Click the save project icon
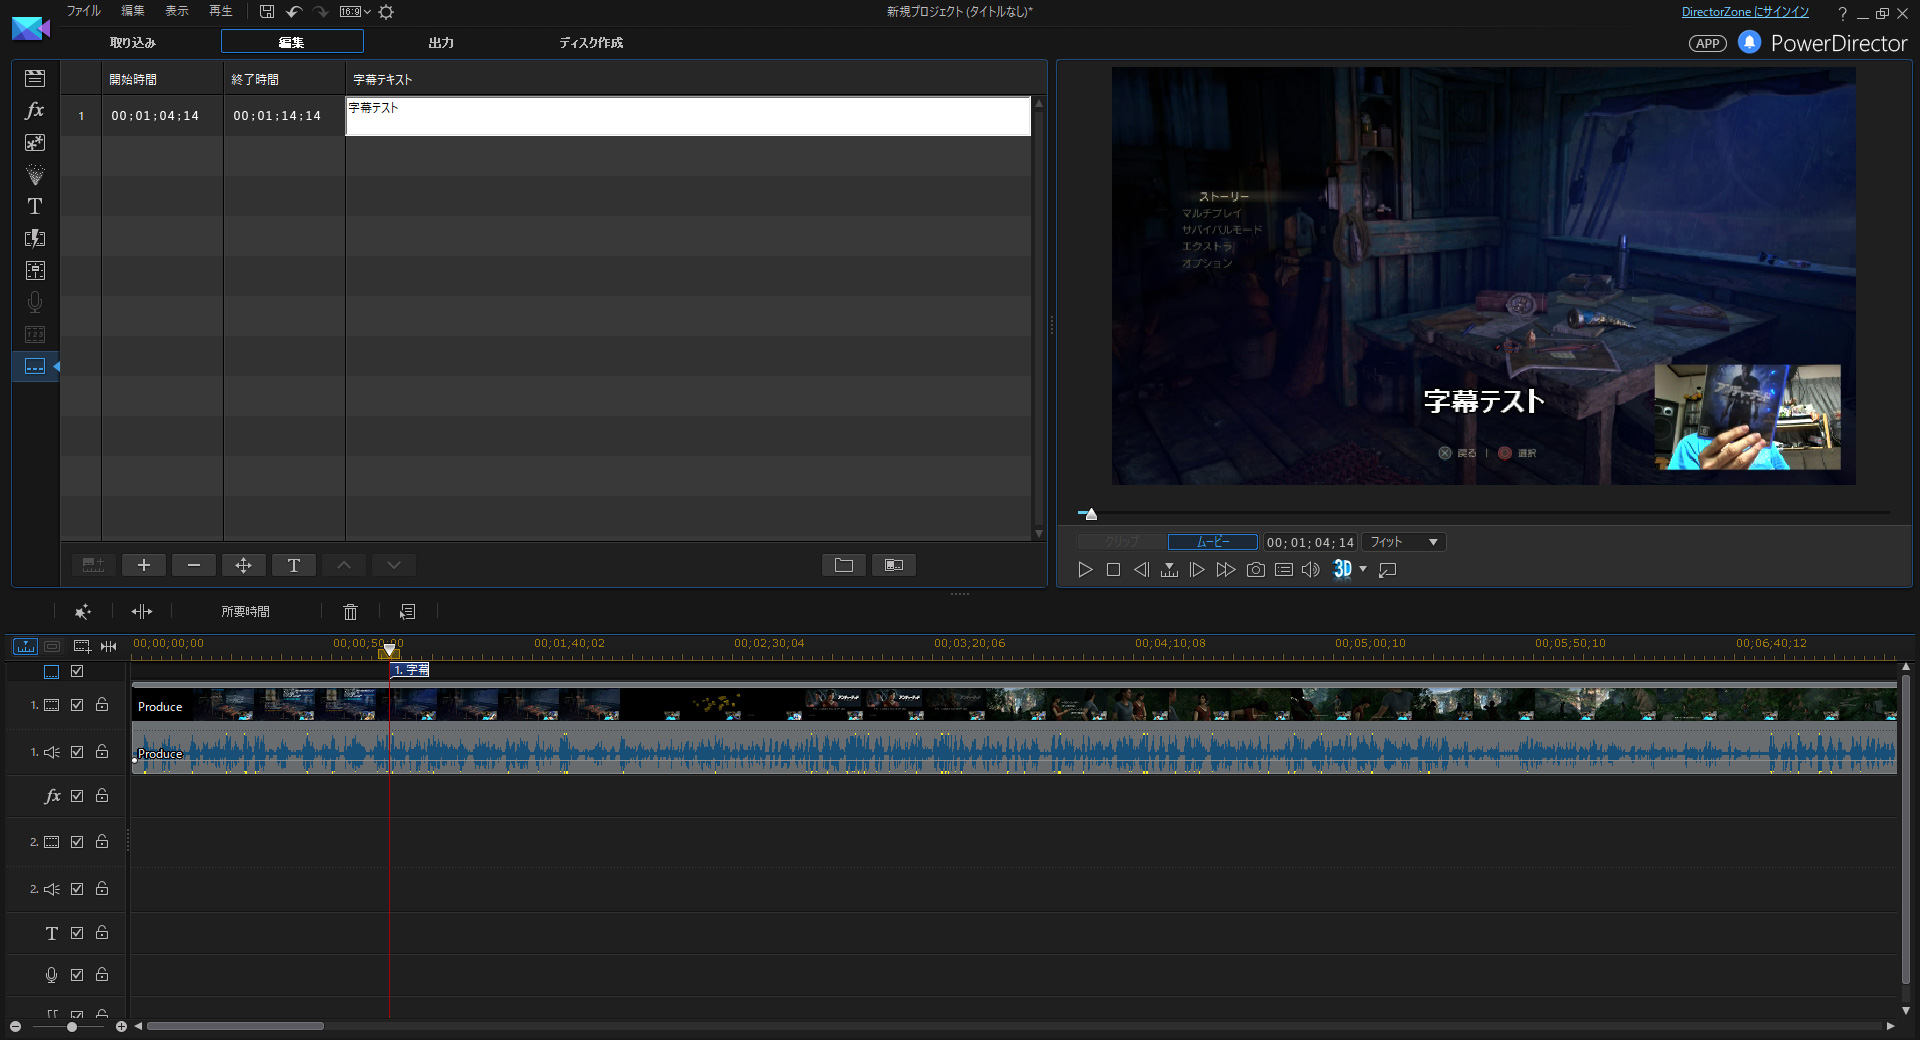The width and height of the screenshot is (1920, 1040). point(267,12)
